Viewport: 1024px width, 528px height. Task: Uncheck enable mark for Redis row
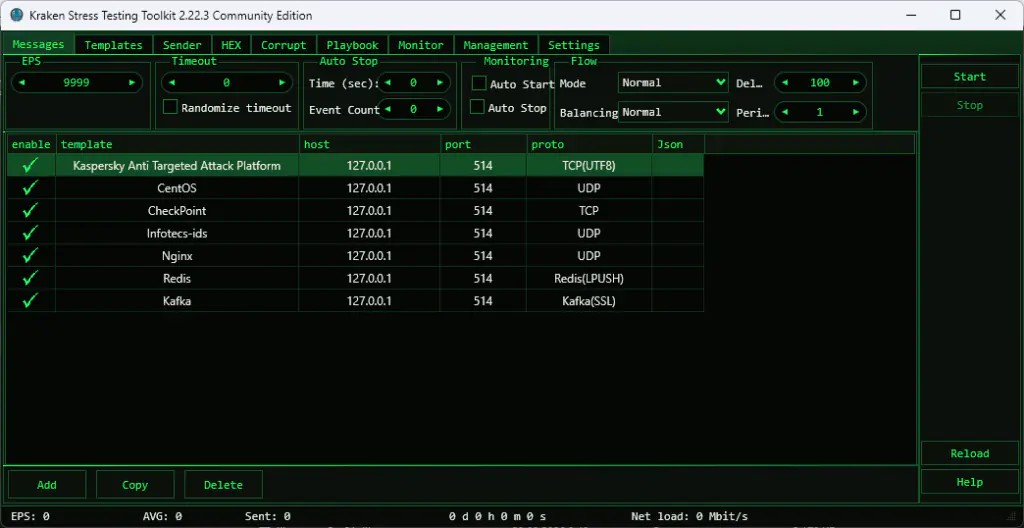[x=30, y=278]
